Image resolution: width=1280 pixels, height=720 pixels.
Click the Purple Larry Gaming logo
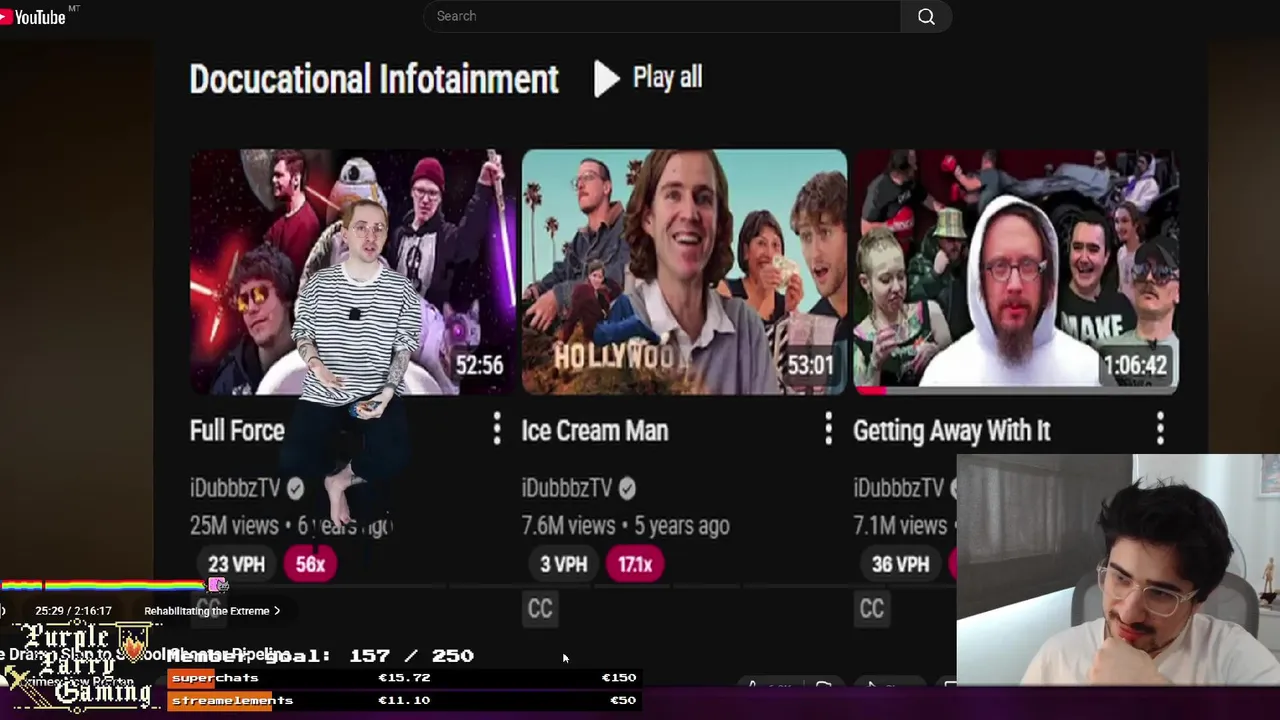82,664
